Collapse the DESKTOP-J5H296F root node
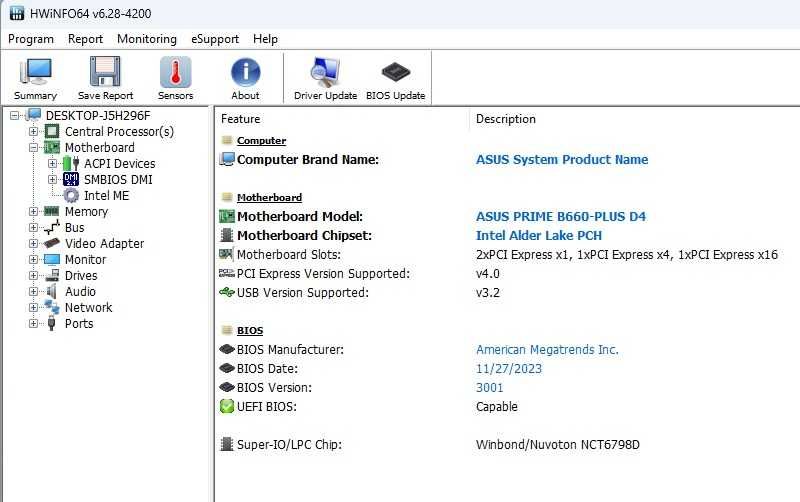 14,116
